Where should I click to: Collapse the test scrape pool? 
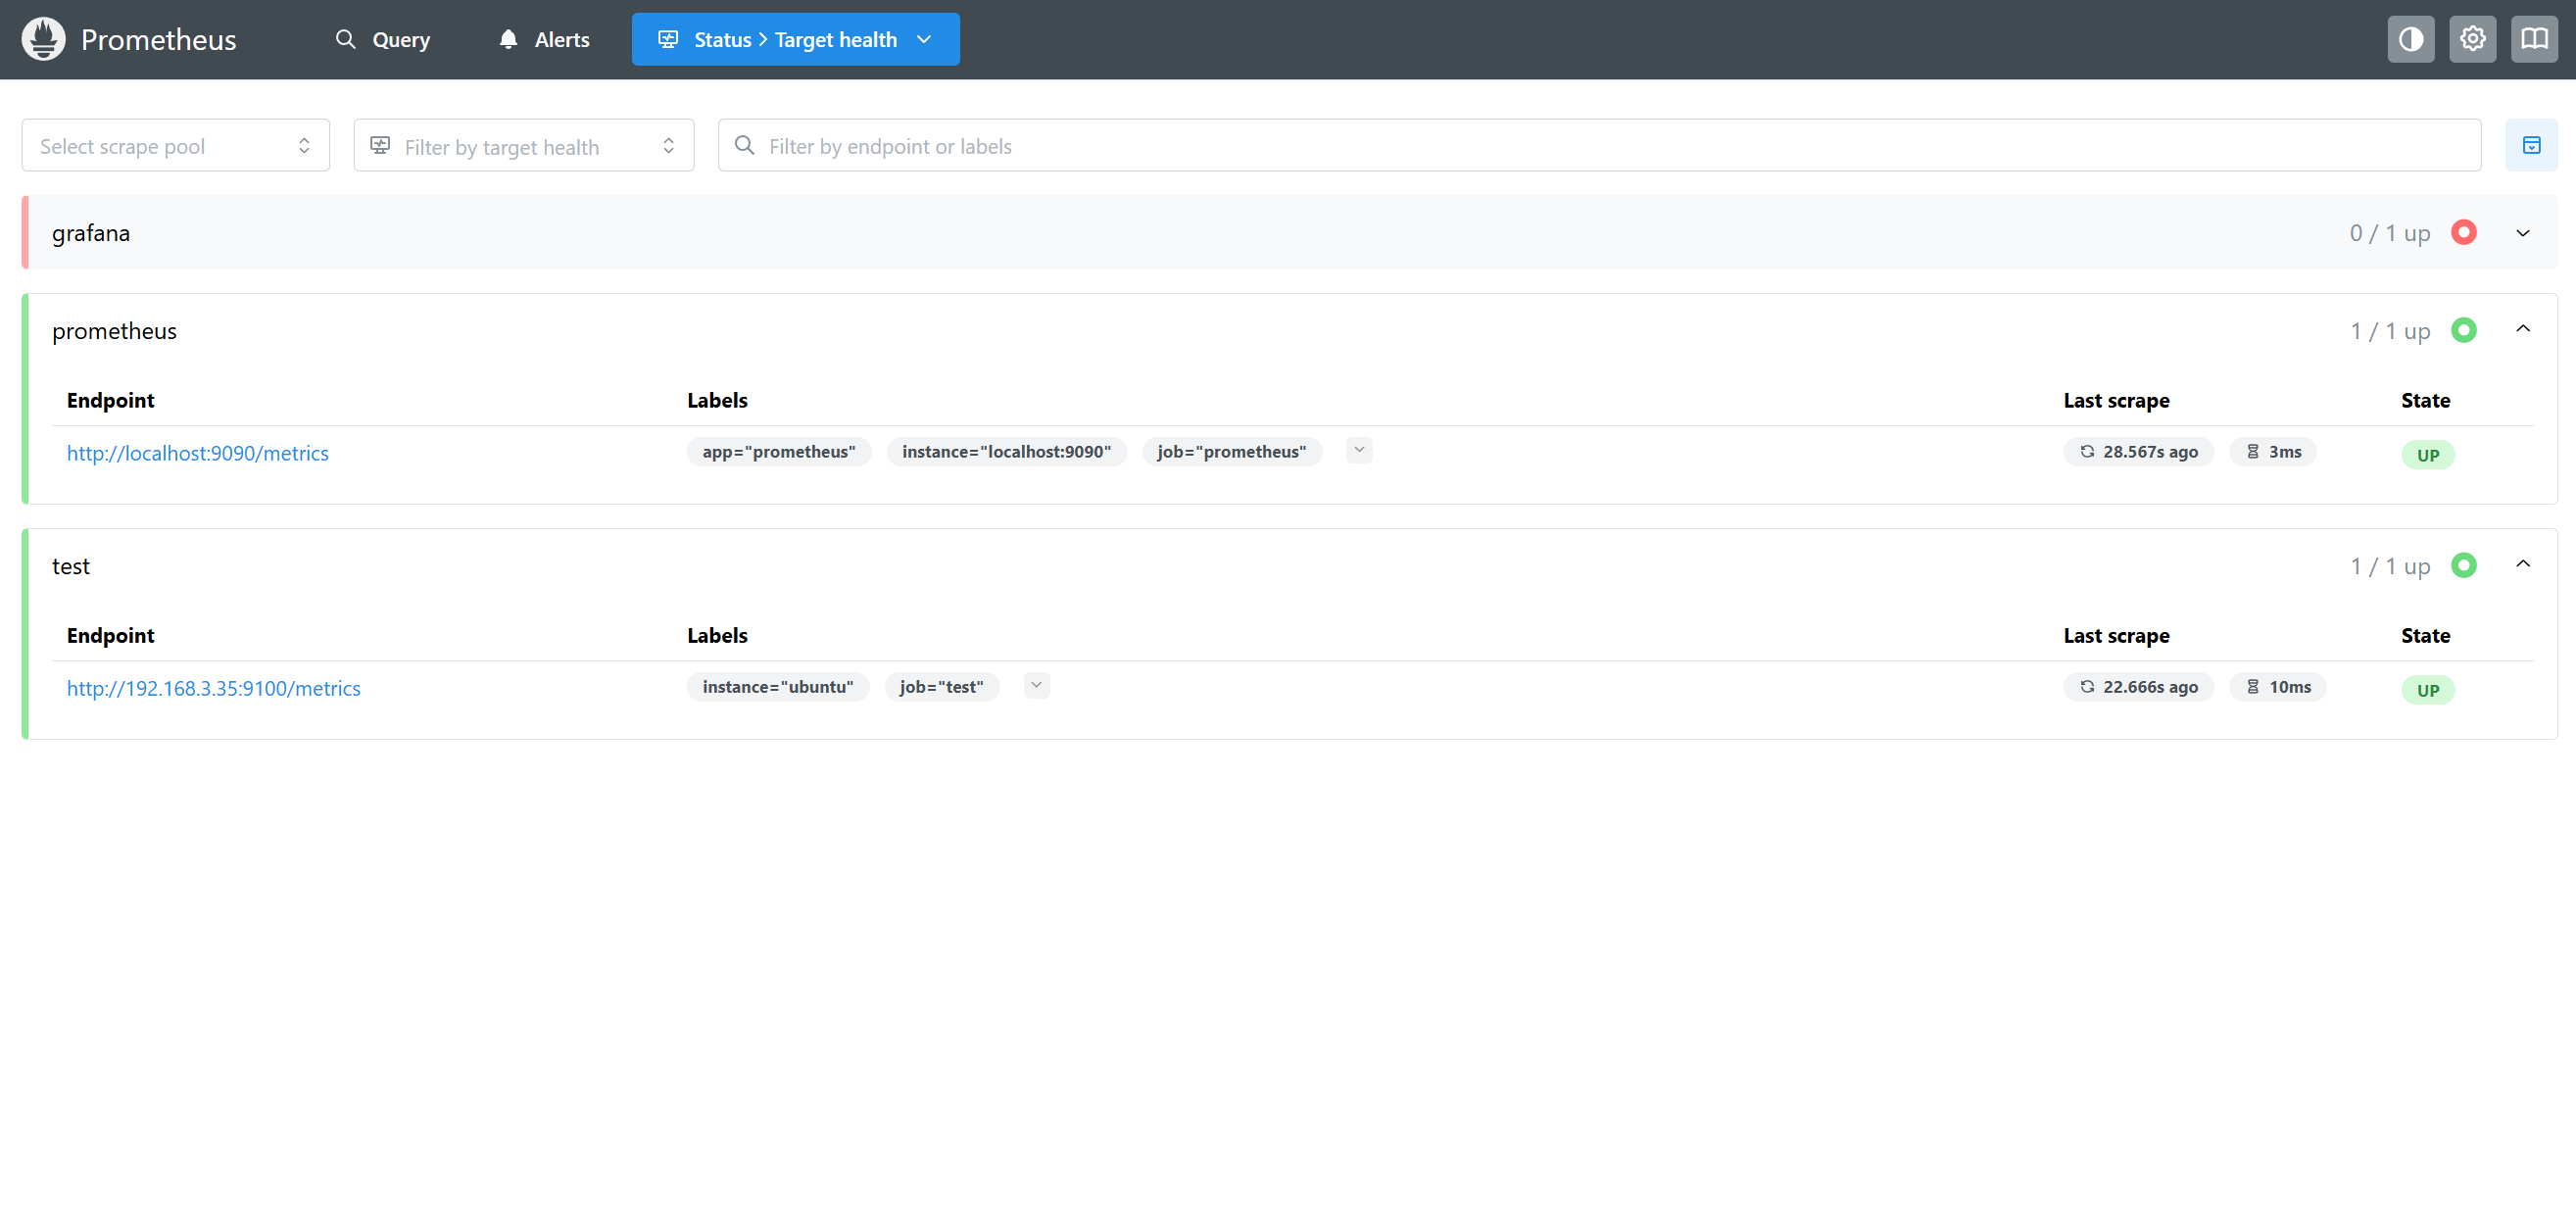pyautogui.click(x=2522, y=564)
